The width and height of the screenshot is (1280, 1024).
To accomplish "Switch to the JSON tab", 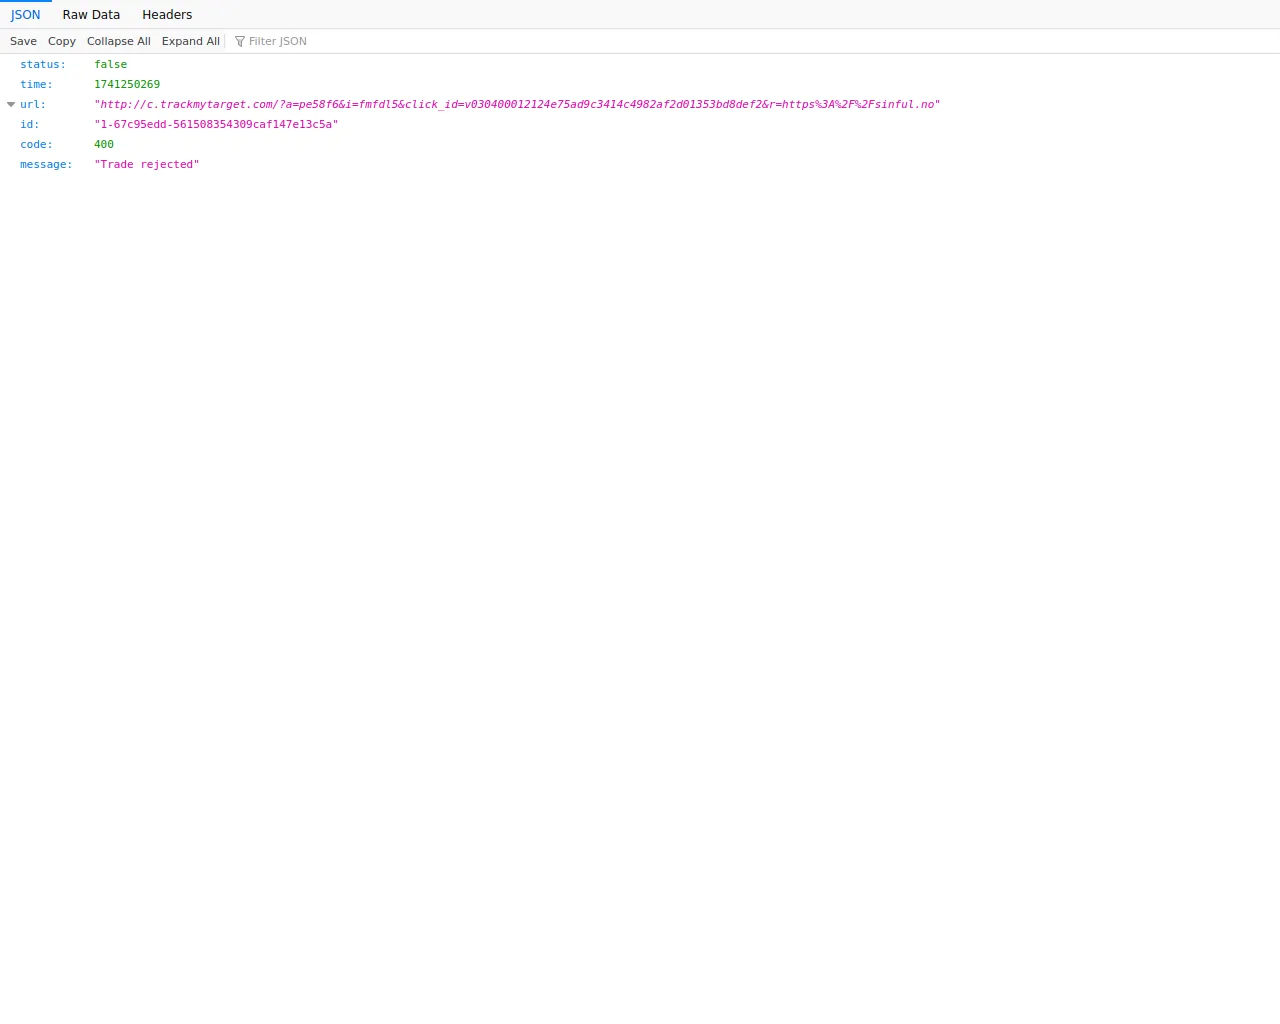I will point(26,15).
